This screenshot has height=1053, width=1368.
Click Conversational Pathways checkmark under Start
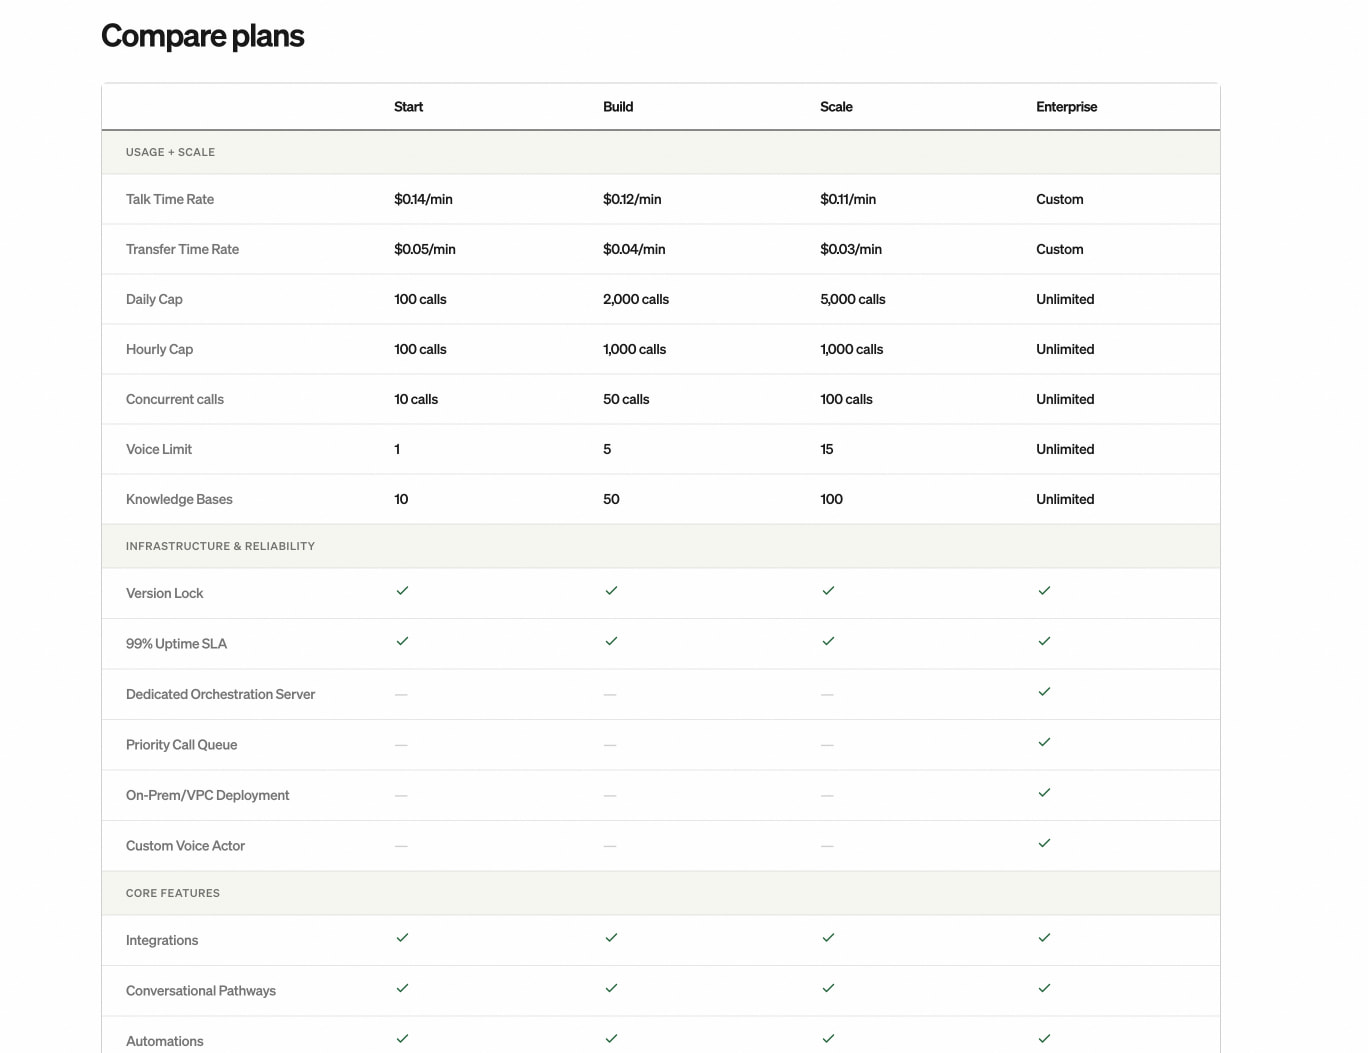(x=402, y=988)
